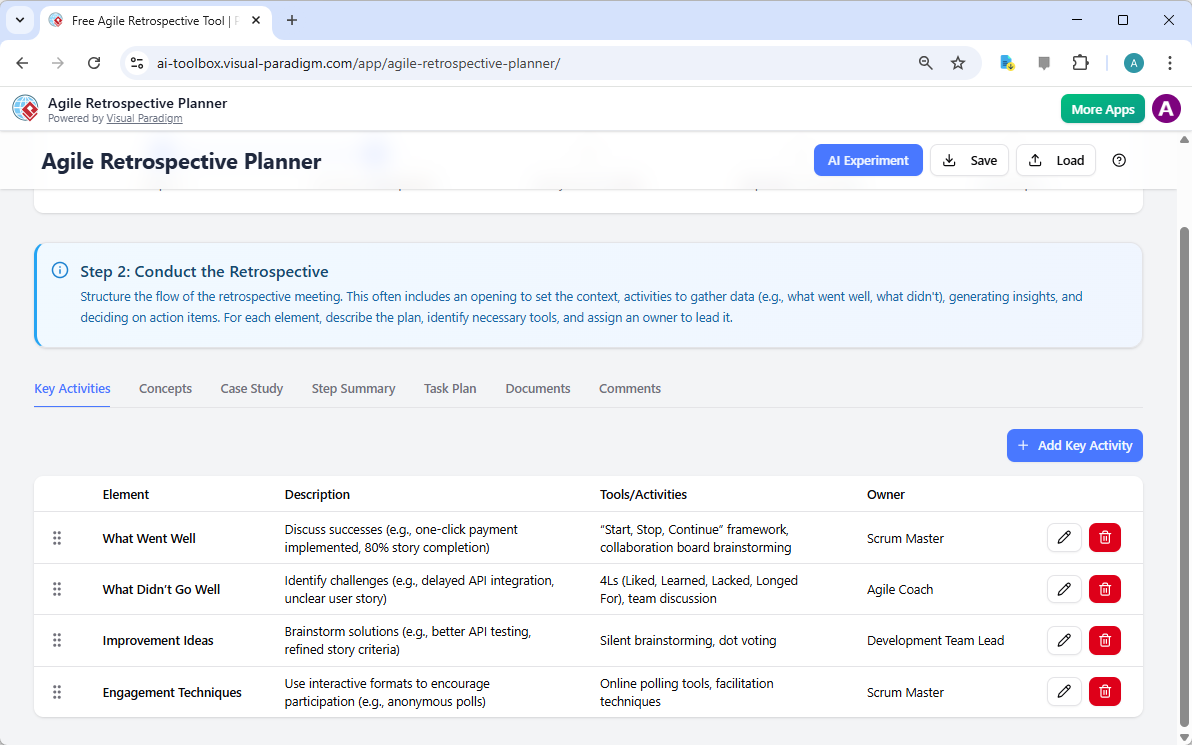Viewport: 1192px width, 745px height.
Task: Edit the Engagement Techniques row
Action: (1064, 691)
